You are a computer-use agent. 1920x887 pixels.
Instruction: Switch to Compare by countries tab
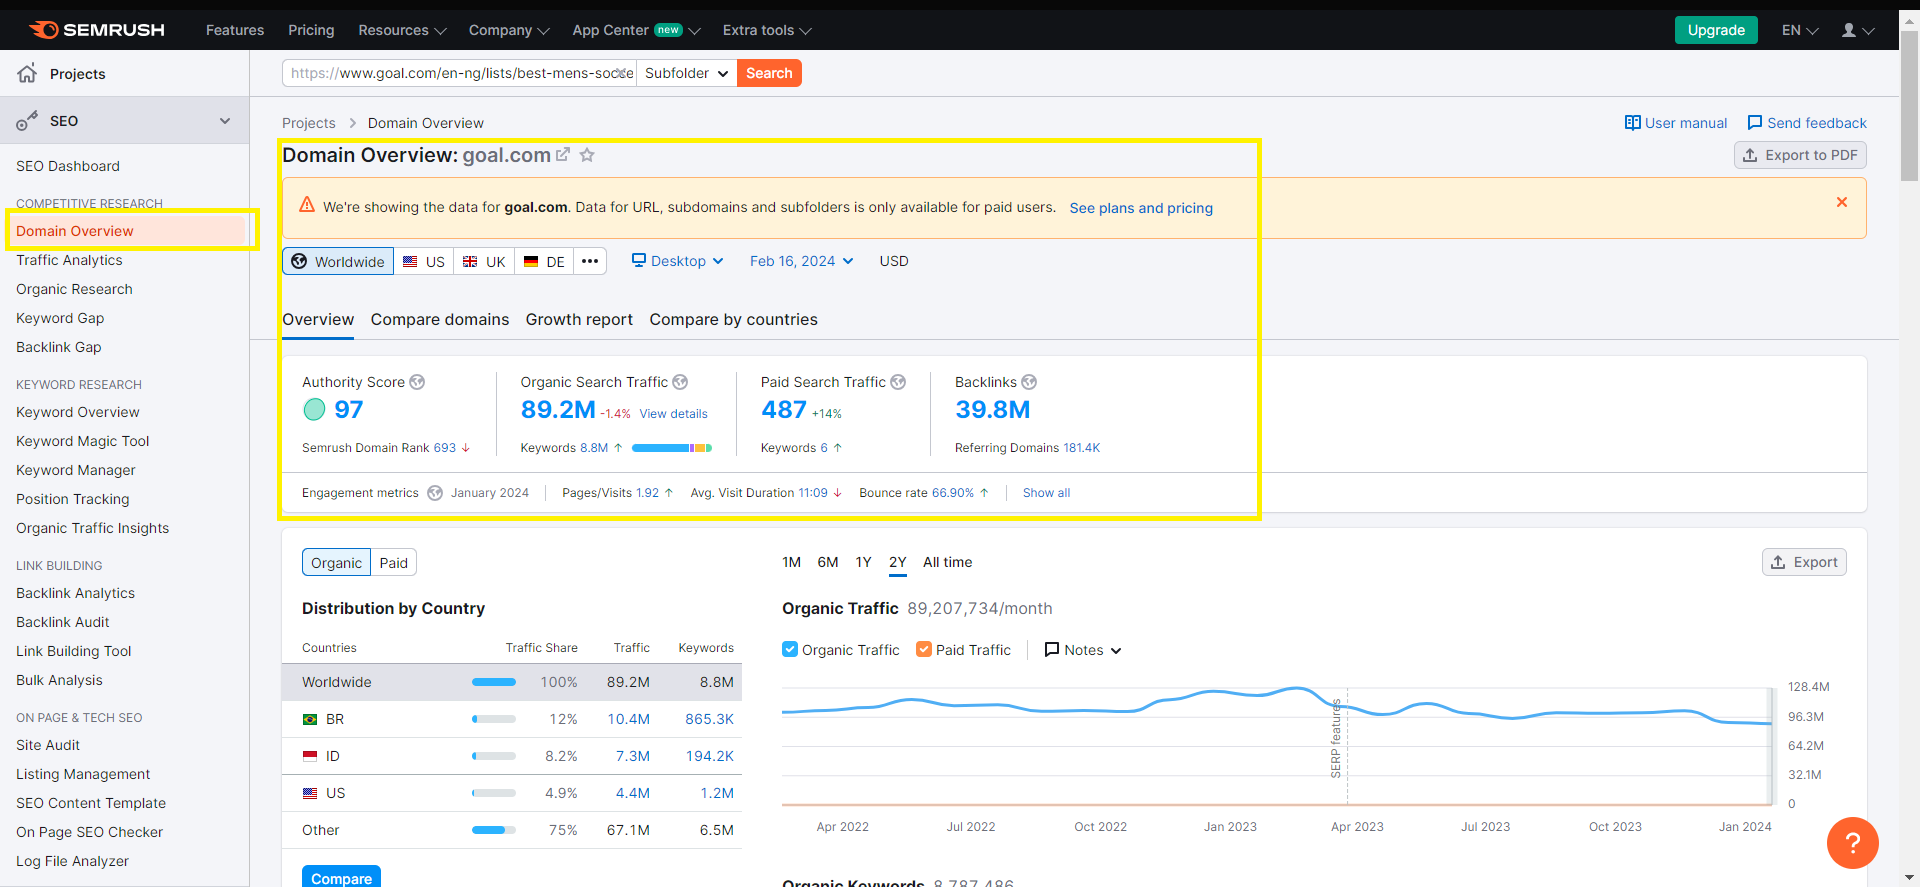[733, 319]
